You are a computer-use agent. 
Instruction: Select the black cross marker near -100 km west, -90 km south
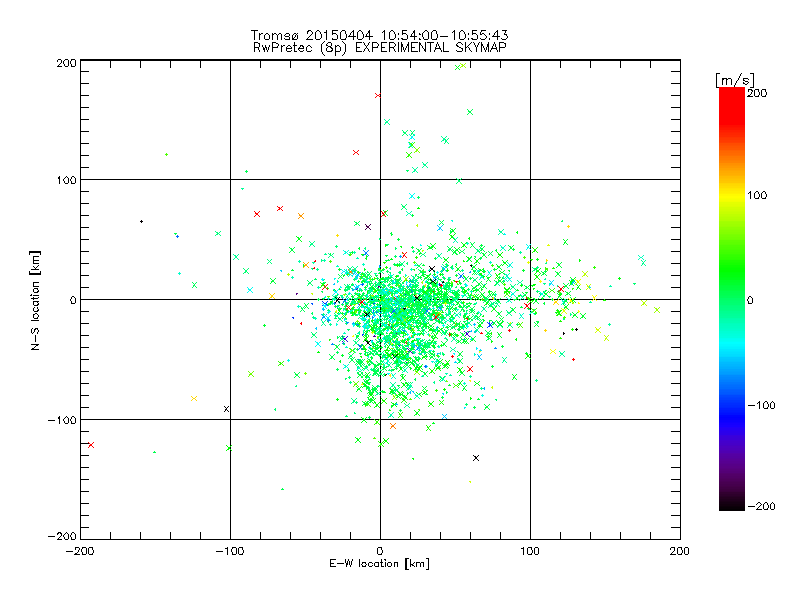pyautogui.click(x=227, y=409)
